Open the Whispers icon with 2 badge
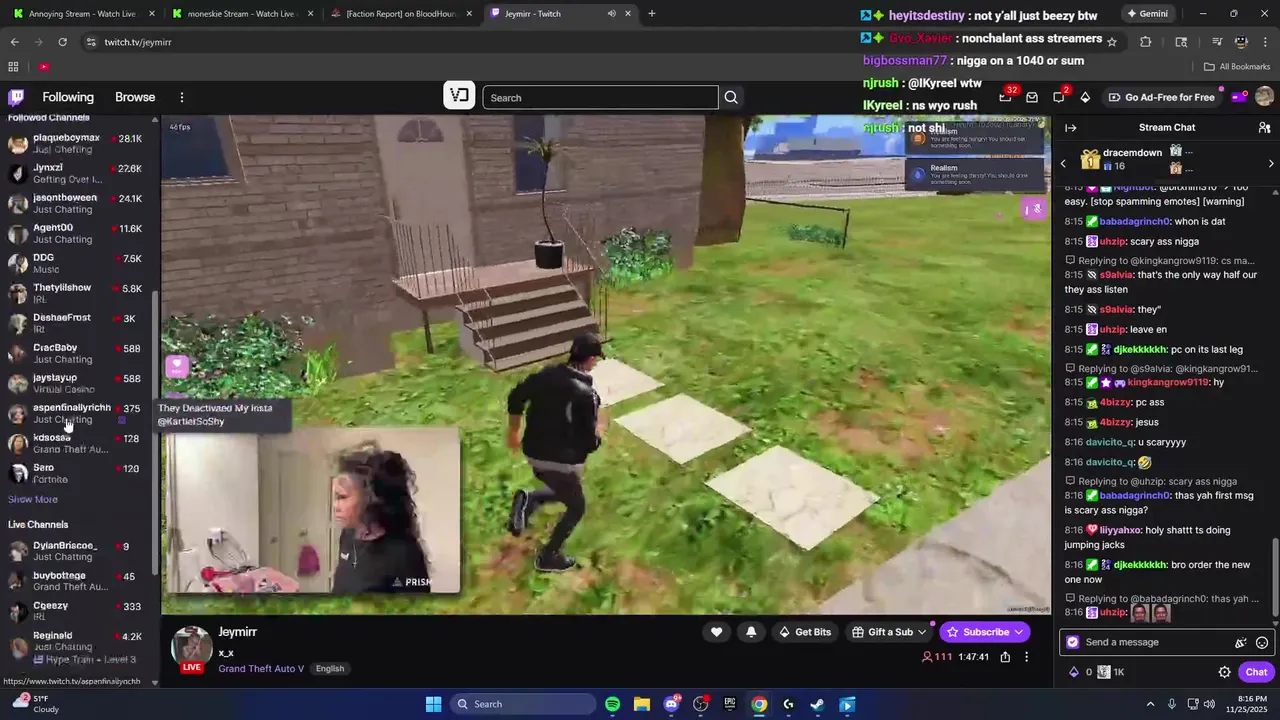The image size is (1280, 720). [1059, 97]
